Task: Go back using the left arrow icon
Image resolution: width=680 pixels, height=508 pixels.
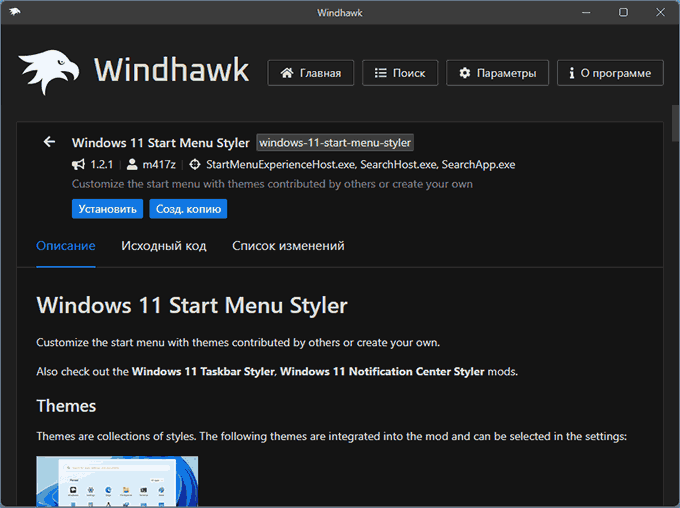Action: pos(49,142)
